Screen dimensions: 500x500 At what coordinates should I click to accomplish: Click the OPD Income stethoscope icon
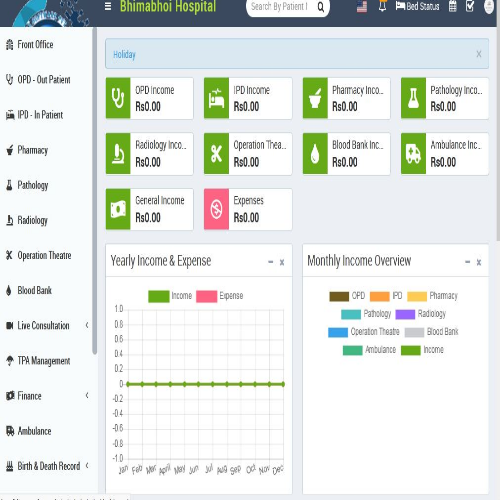coord(118,98)
